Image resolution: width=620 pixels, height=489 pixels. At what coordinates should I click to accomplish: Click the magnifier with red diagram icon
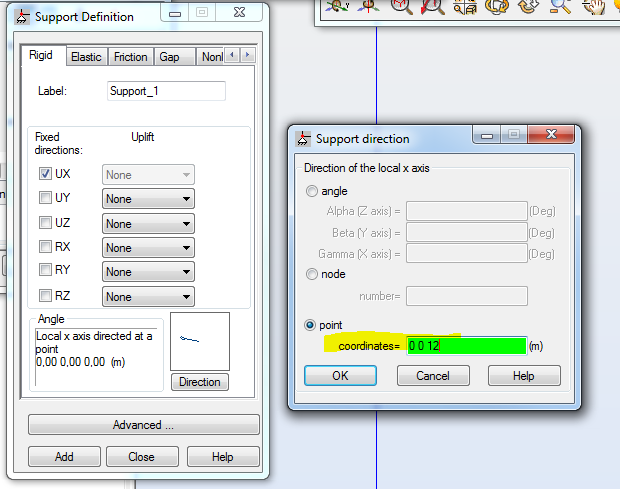click(402, 6)
